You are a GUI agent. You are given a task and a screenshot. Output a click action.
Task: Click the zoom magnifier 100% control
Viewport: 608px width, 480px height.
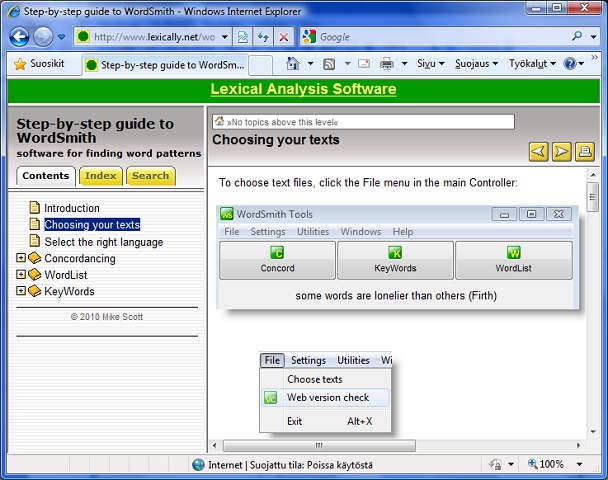pyautogui.click(x=546, y=464)
